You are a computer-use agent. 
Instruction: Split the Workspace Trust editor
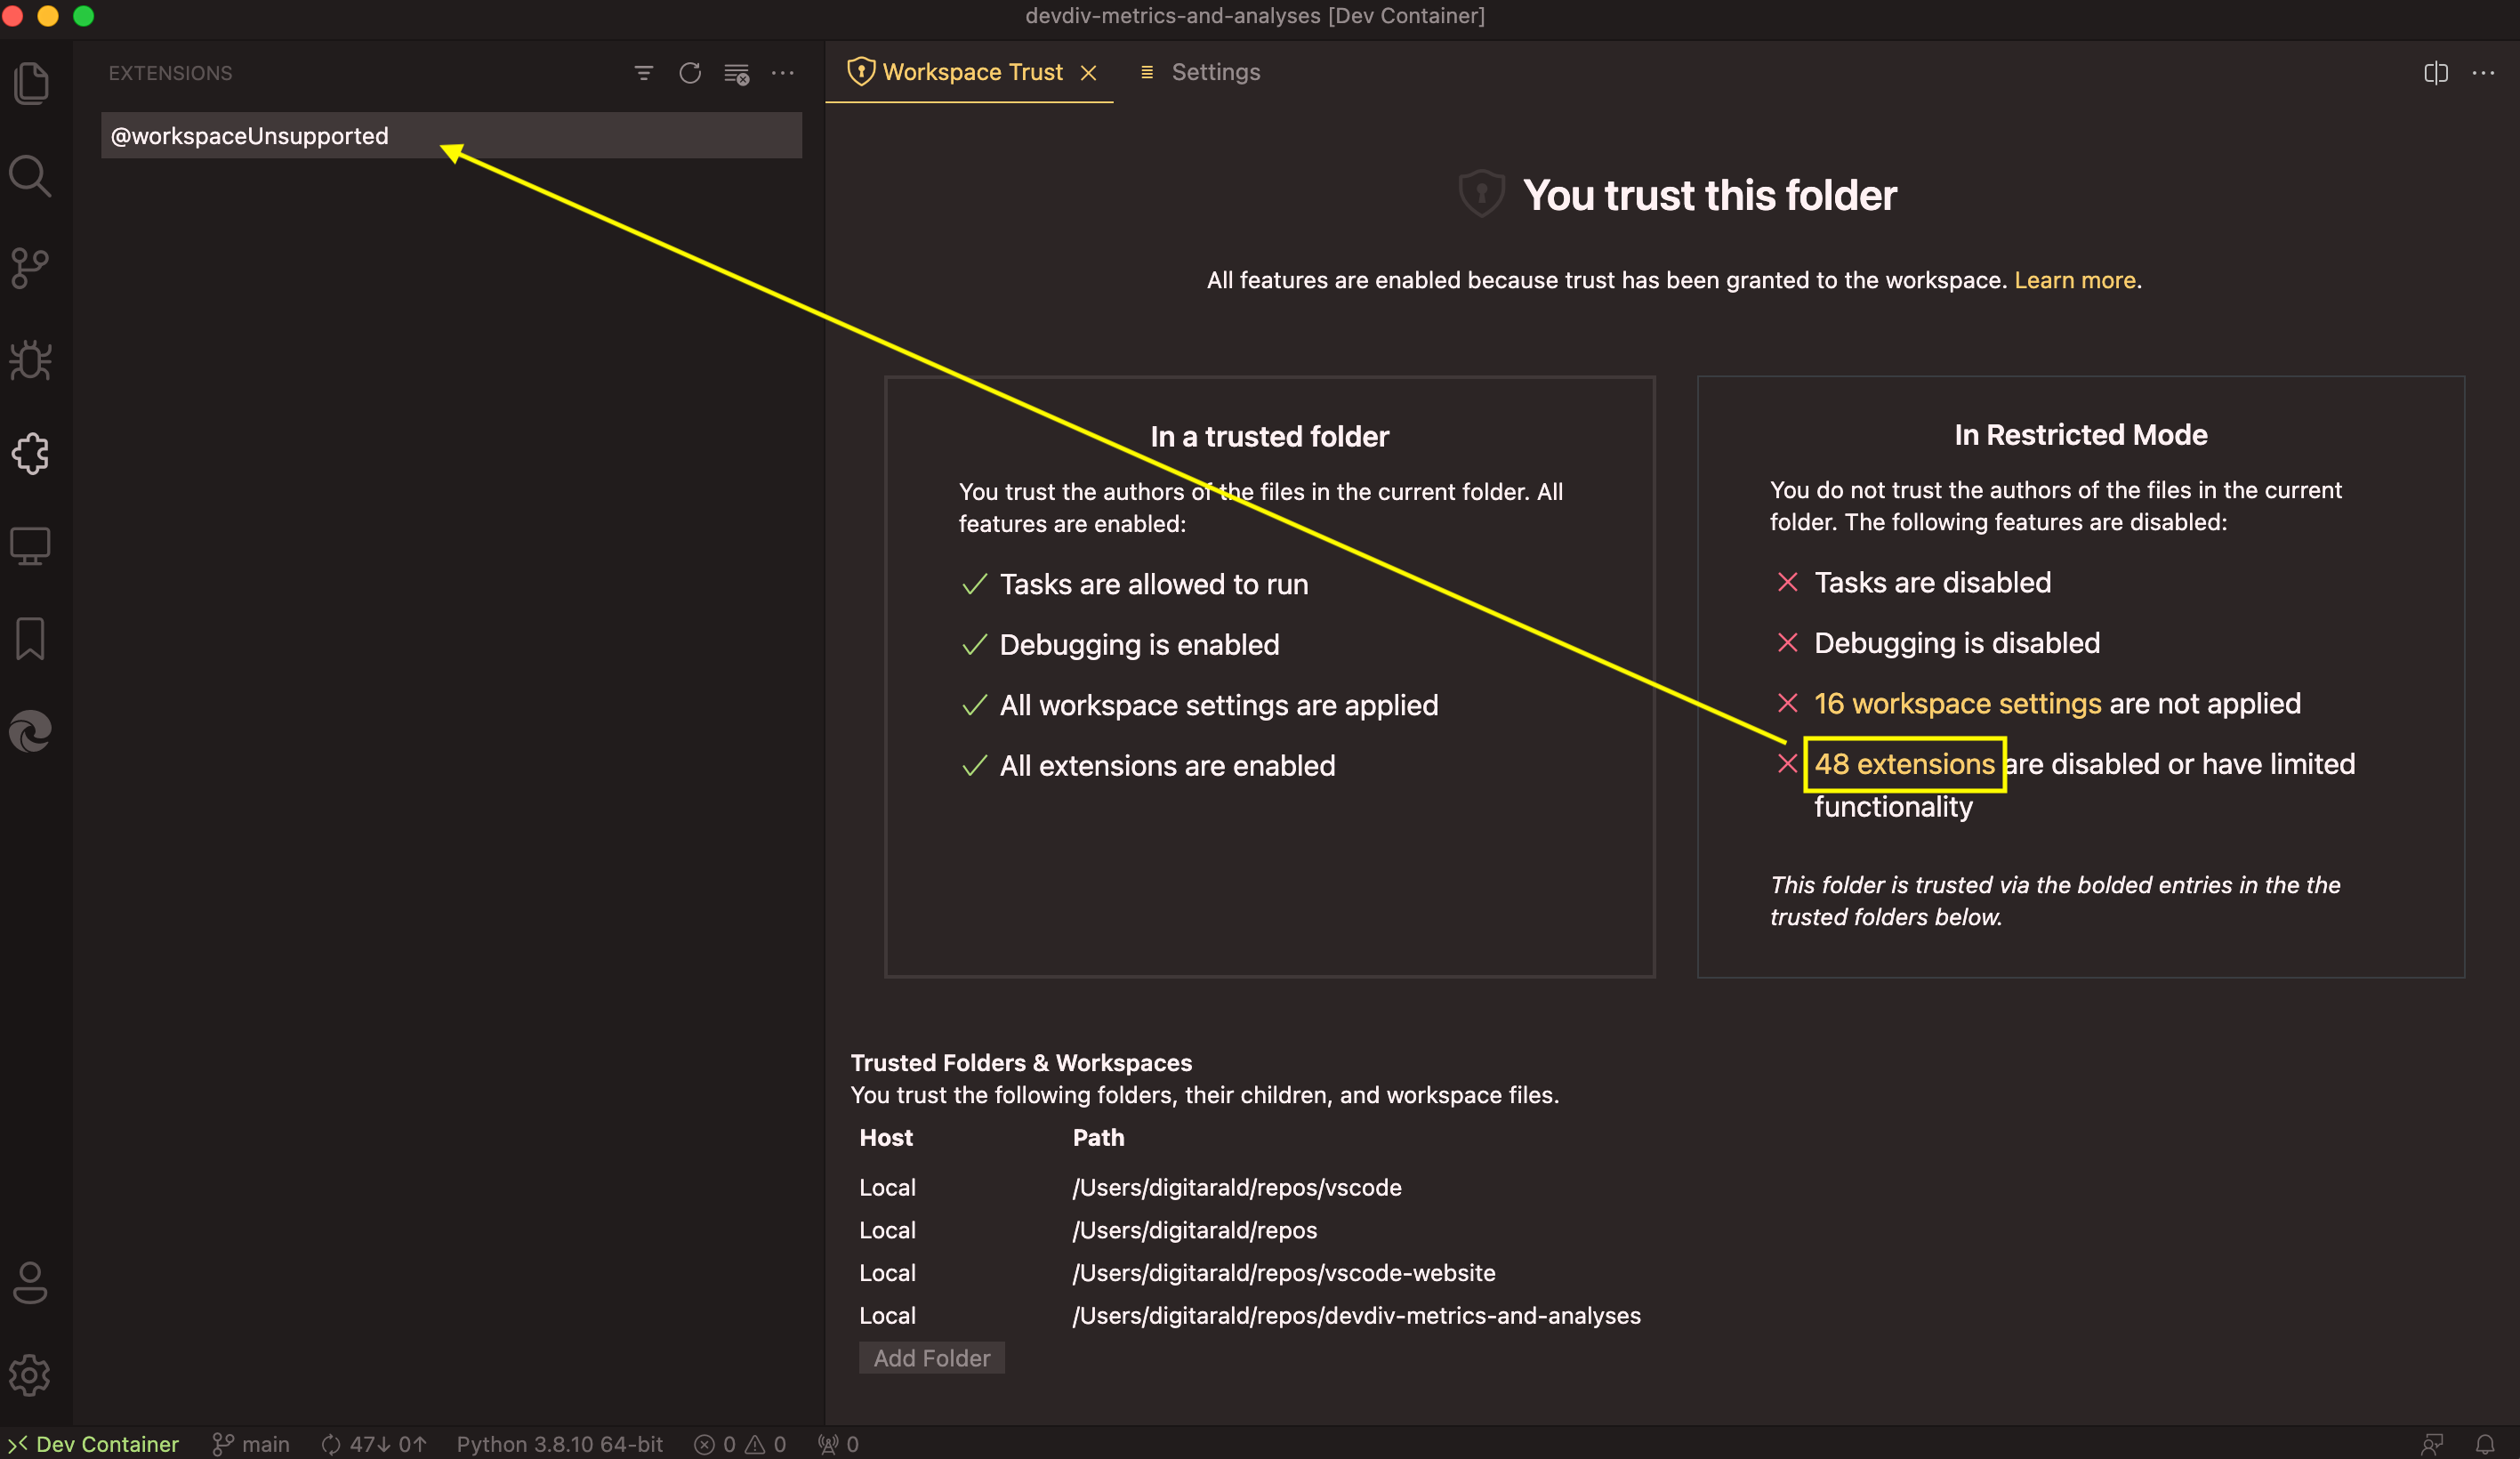point(2436,72)
